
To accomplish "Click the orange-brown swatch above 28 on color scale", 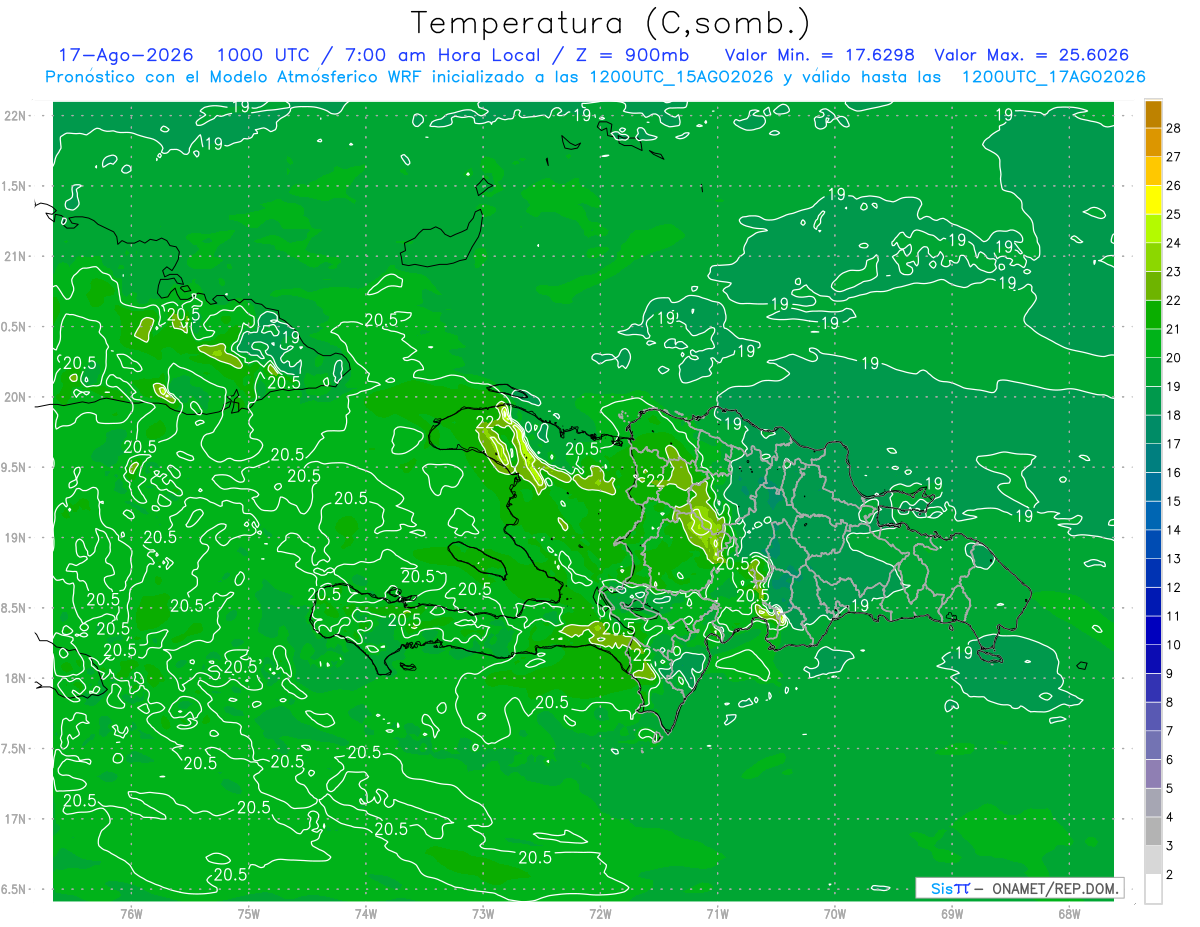I will [1153, 113].
